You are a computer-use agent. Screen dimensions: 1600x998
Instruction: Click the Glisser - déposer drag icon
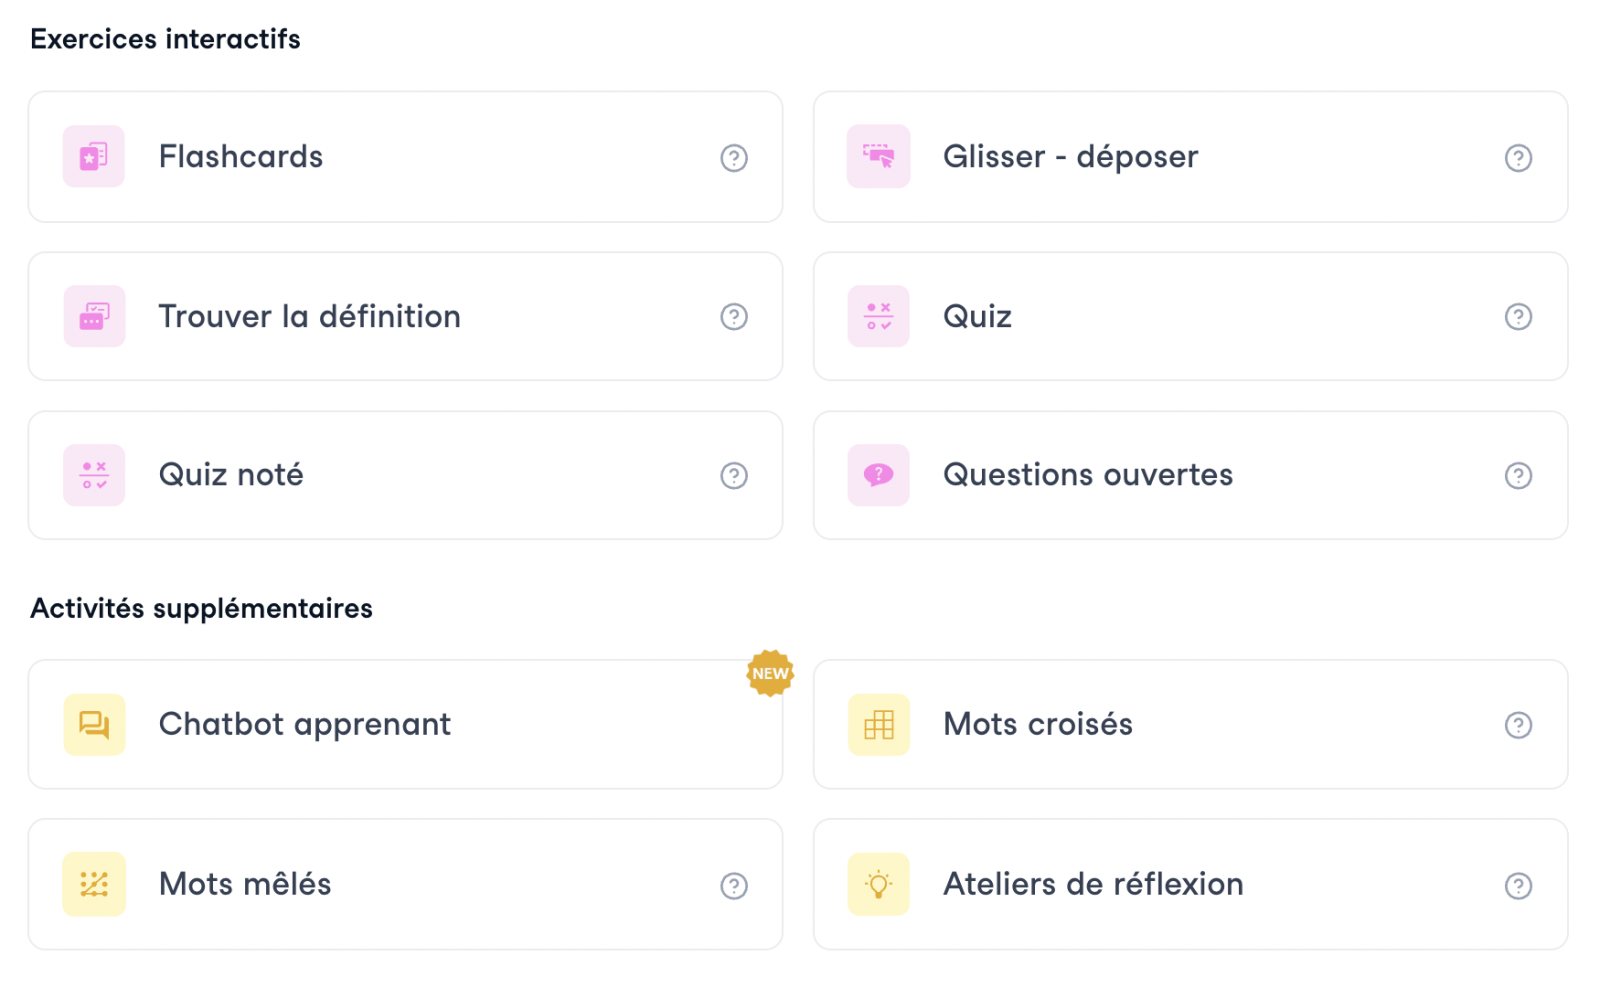[x=878, y=157]
